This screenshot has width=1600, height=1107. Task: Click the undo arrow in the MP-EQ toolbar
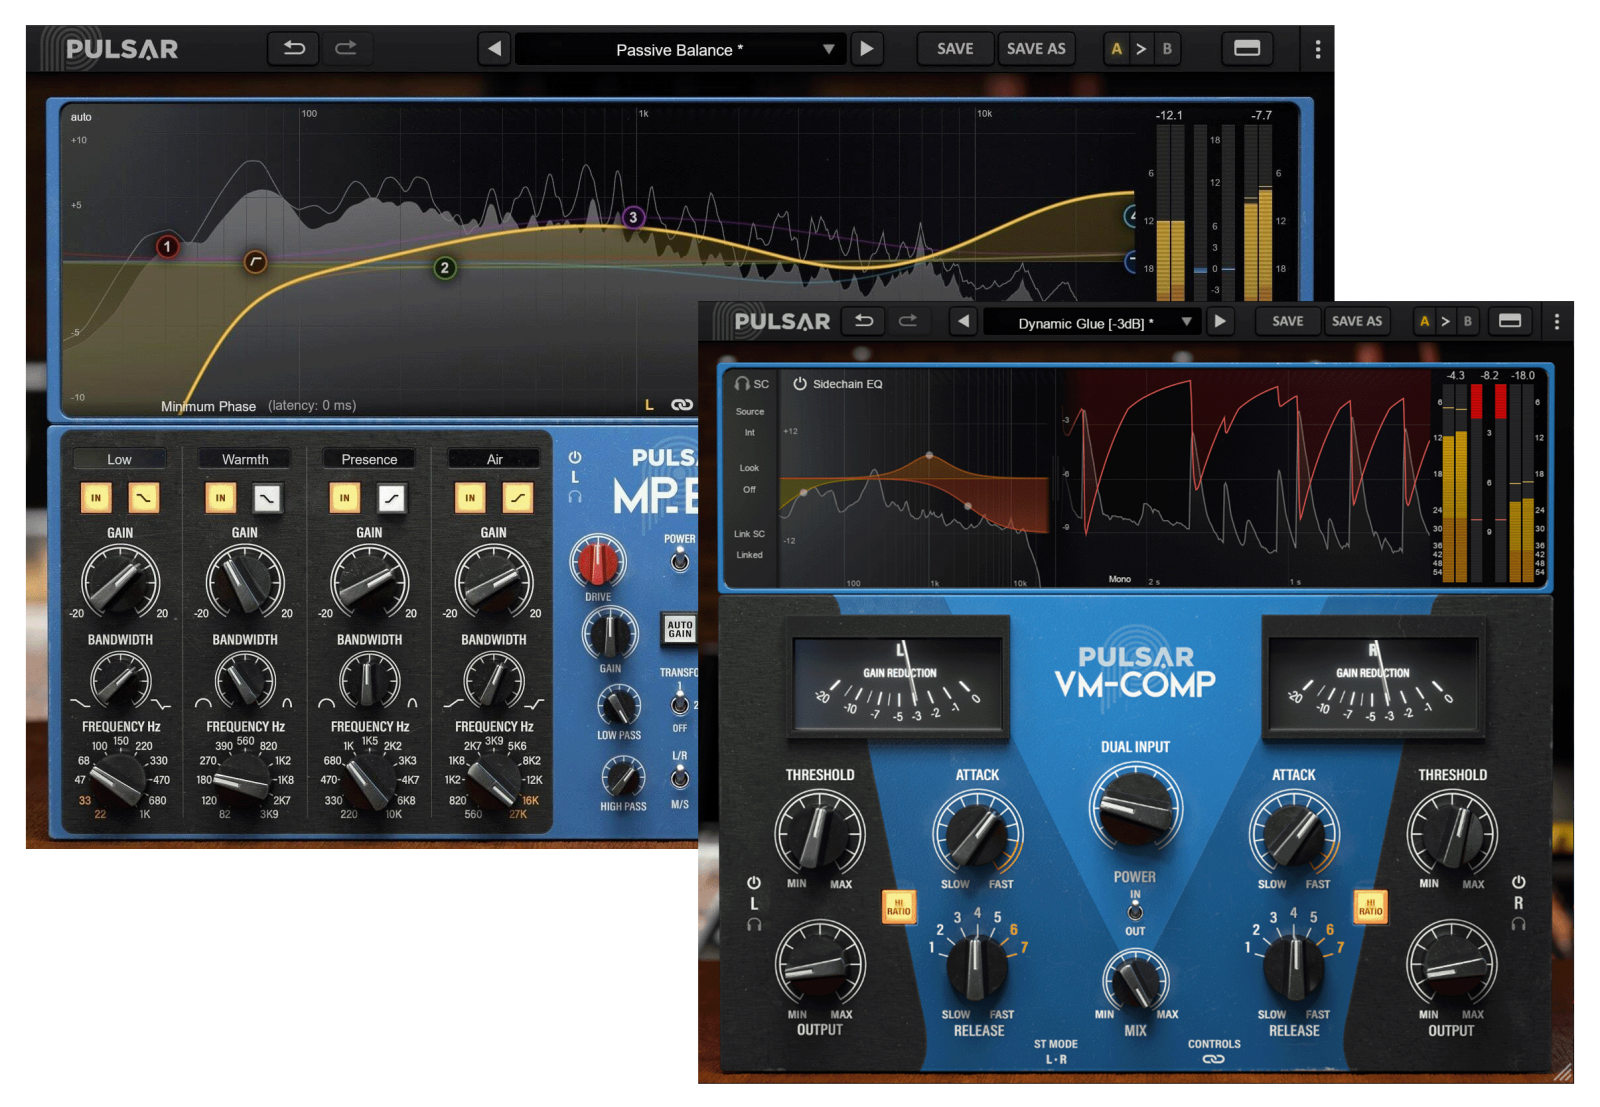tap(293, 48)
